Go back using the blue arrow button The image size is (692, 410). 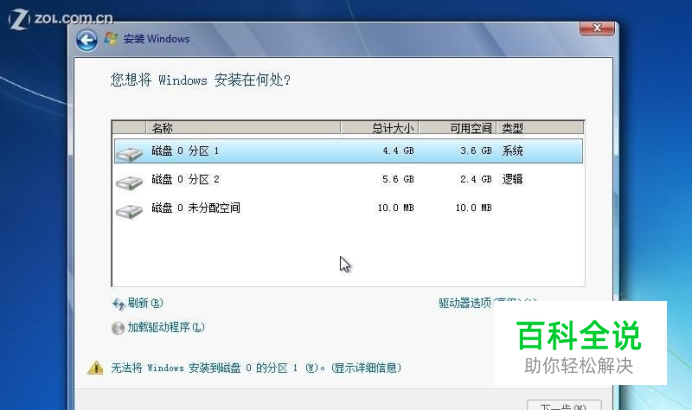click(87, 40)
